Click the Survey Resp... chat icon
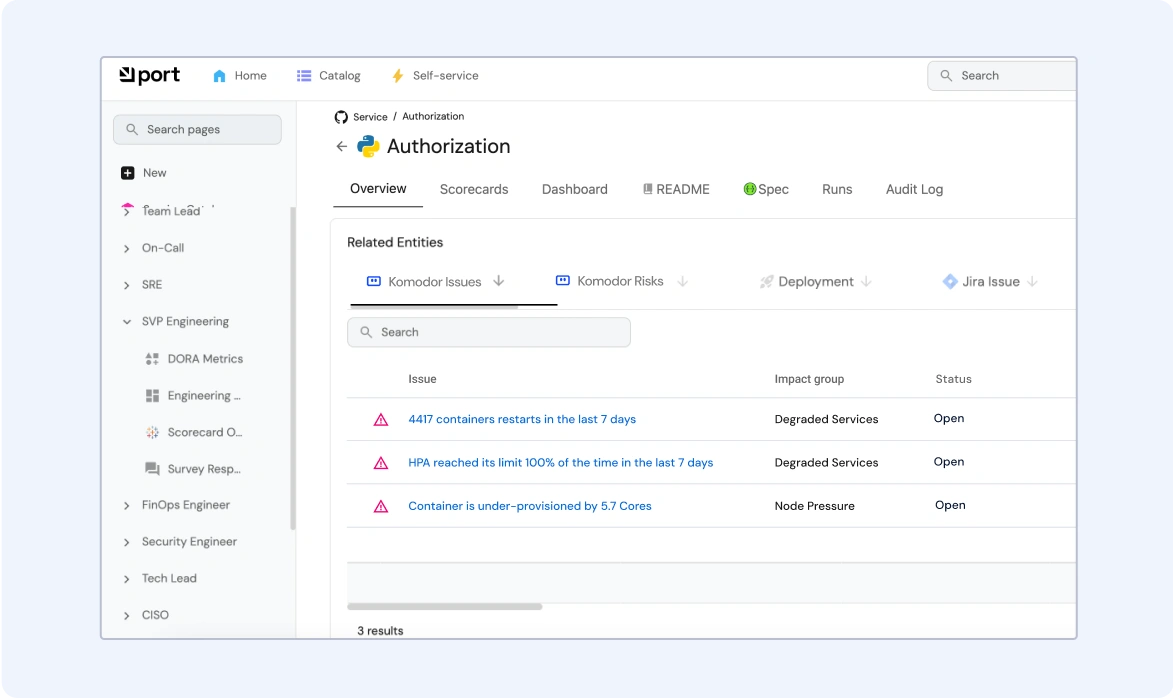Screen dimensions: 1173x698 [152, 469]
